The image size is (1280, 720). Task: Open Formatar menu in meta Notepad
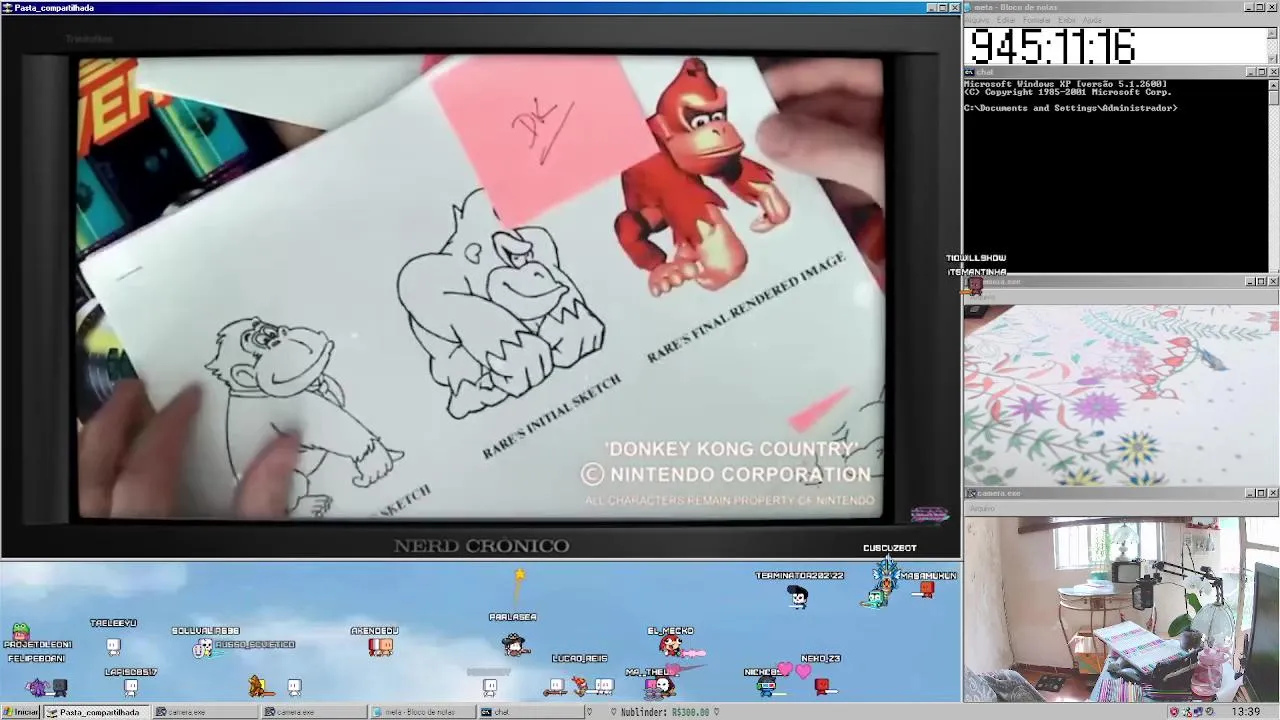tap(1037, 20)
